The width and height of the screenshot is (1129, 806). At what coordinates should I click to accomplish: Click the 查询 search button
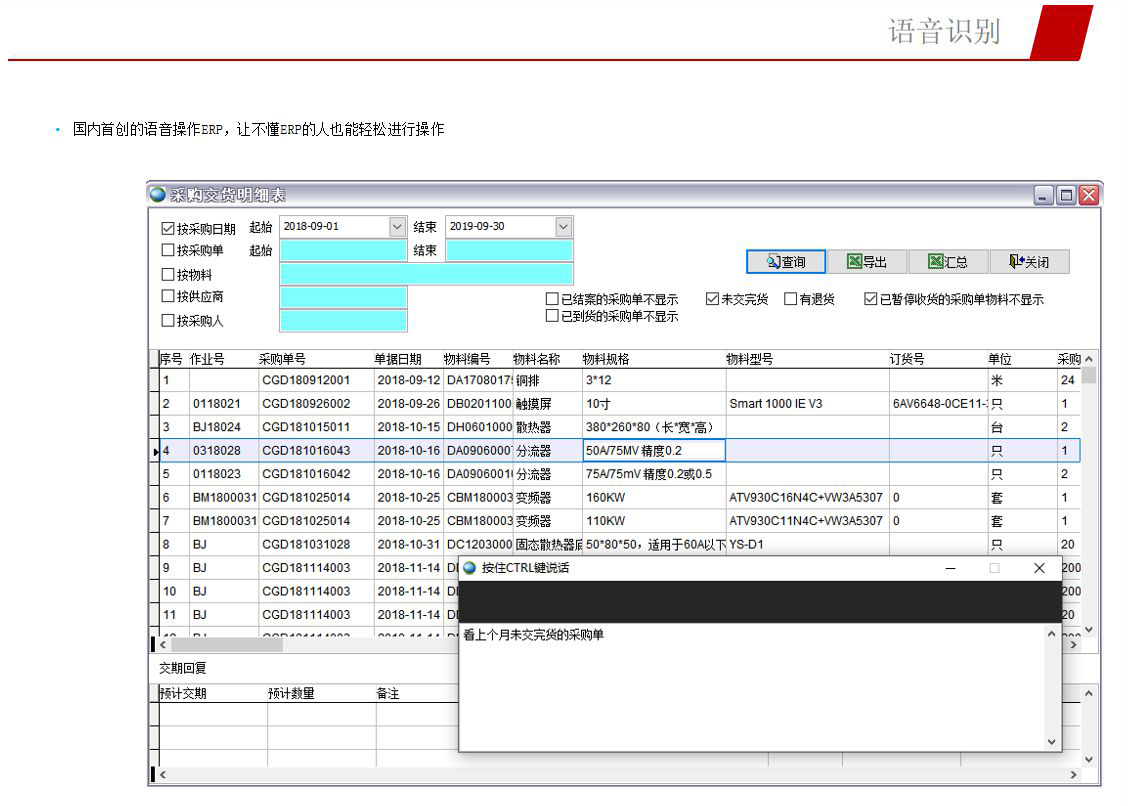point(786,262)
